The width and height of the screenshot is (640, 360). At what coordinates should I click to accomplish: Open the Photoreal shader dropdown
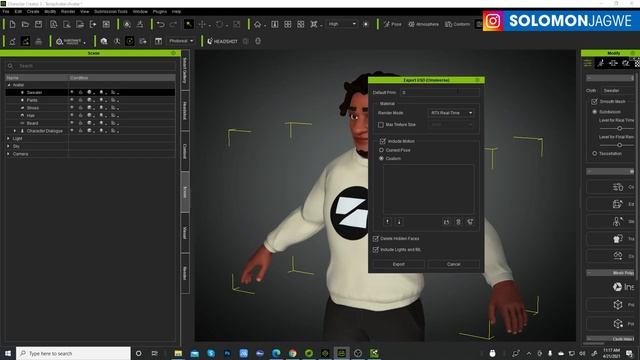181,41
